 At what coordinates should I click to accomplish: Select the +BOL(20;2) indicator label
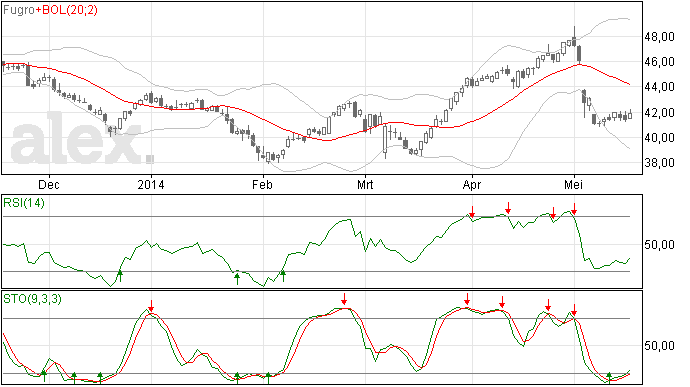tap(66, 10)
